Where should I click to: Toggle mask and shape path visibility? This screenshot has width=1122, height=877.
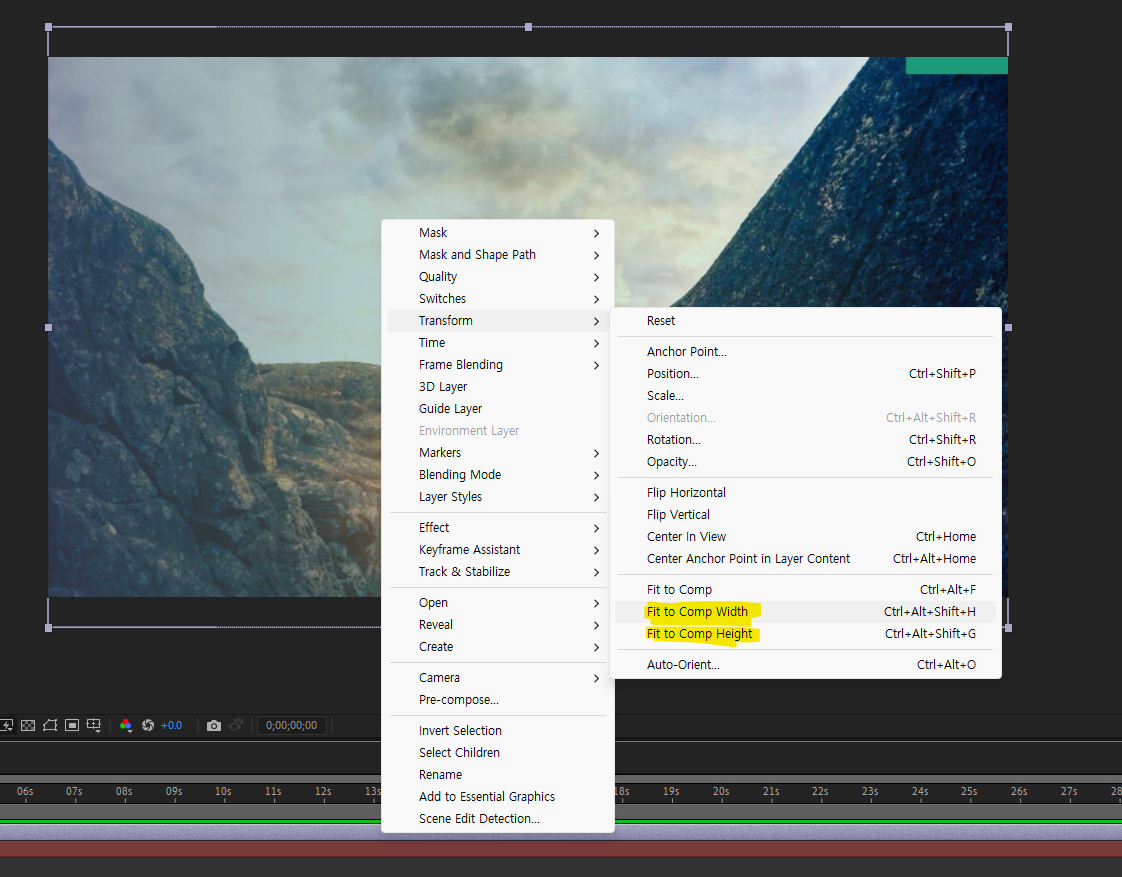tap(50, 725)
